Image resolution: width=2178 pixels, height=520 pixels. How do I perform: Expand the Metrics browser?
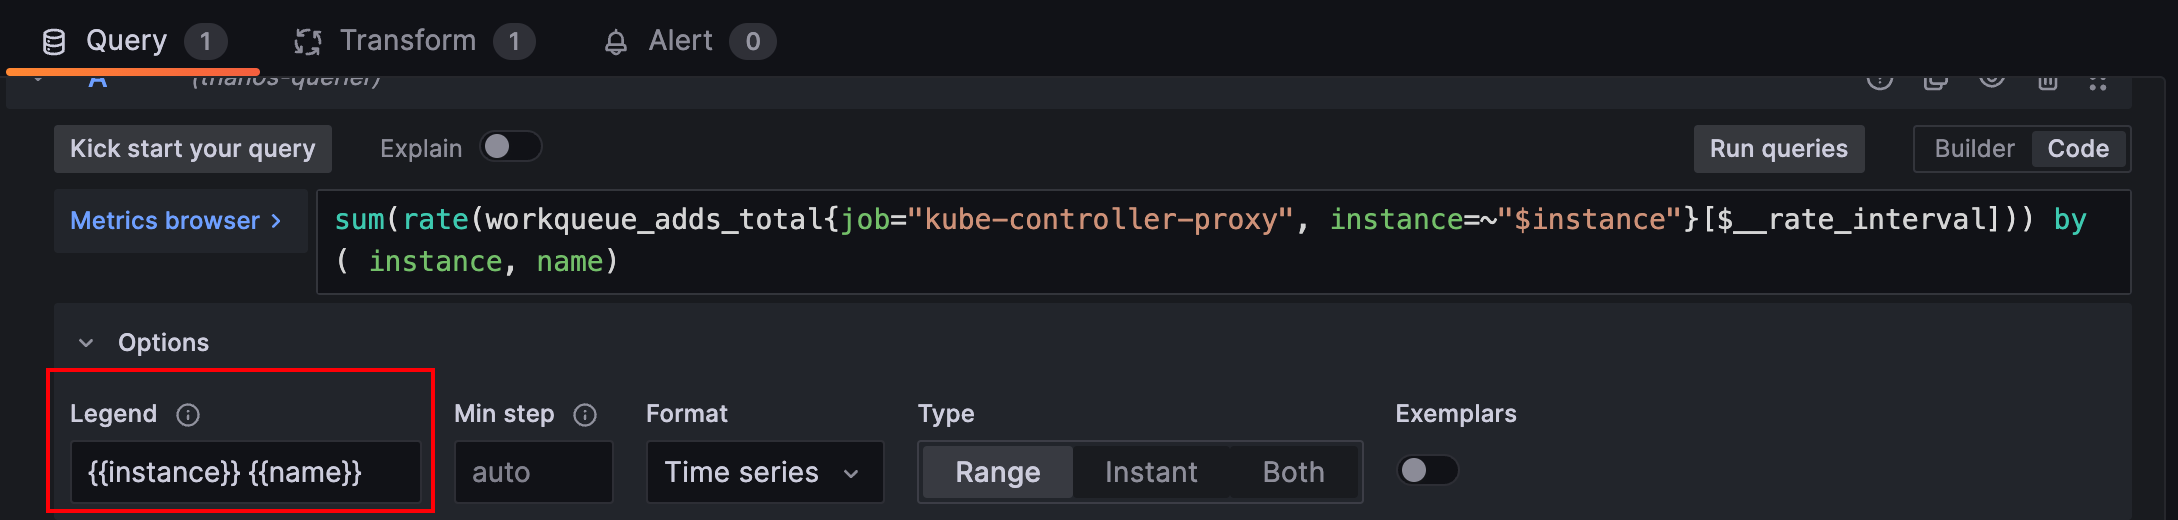pos(177,221)
